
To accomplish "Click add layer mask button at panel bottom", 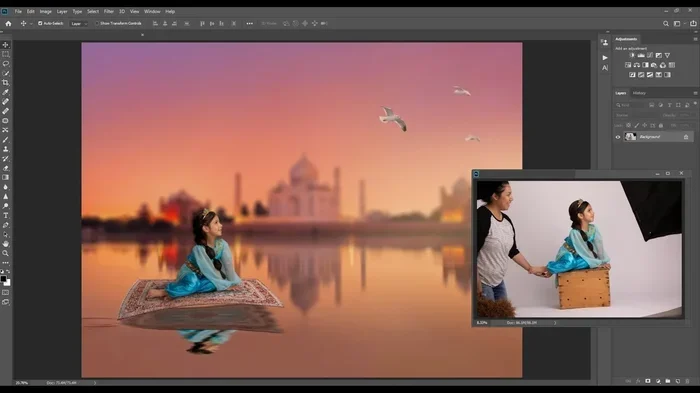I will point(648,381).
